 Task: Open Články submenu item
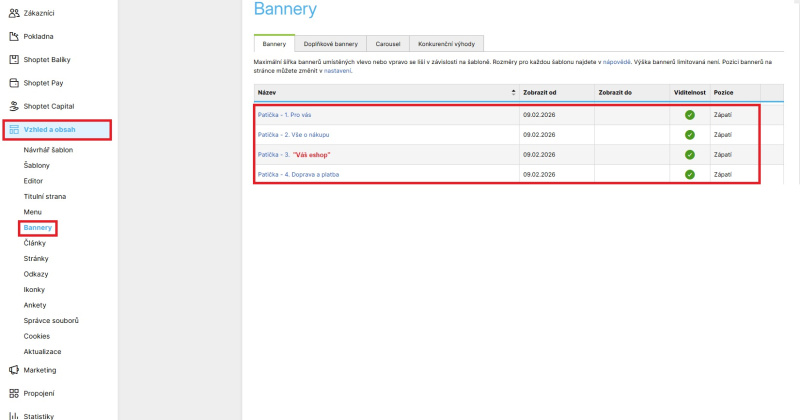pyautogui.click(x=35, y=243)
